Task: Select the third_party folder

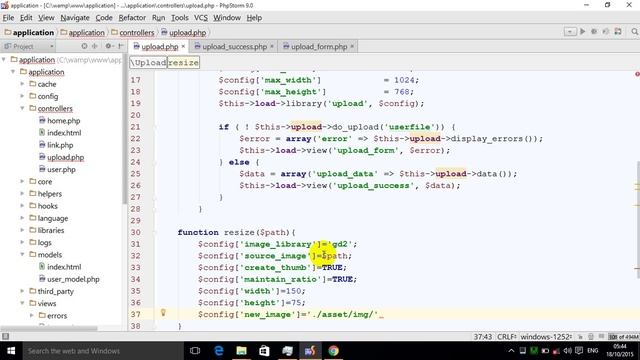Action: click(51, 291)
